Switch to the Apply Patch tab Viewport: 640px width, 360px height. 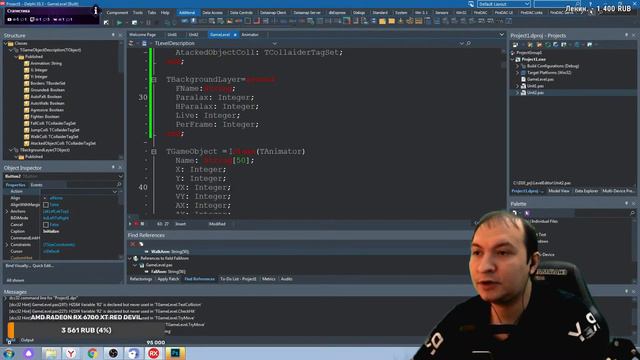tap(168, 279)
